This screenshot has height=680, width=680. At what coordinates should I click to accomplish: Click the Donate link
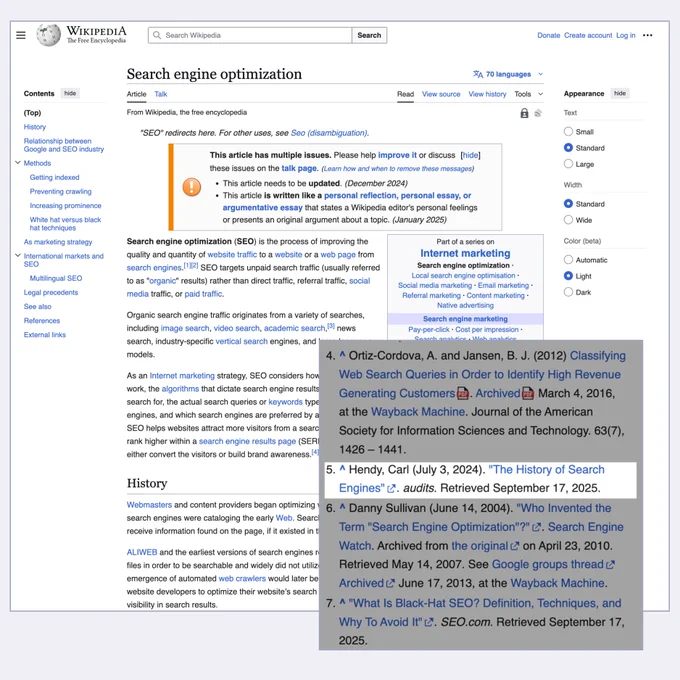click(x=549, y=36)
